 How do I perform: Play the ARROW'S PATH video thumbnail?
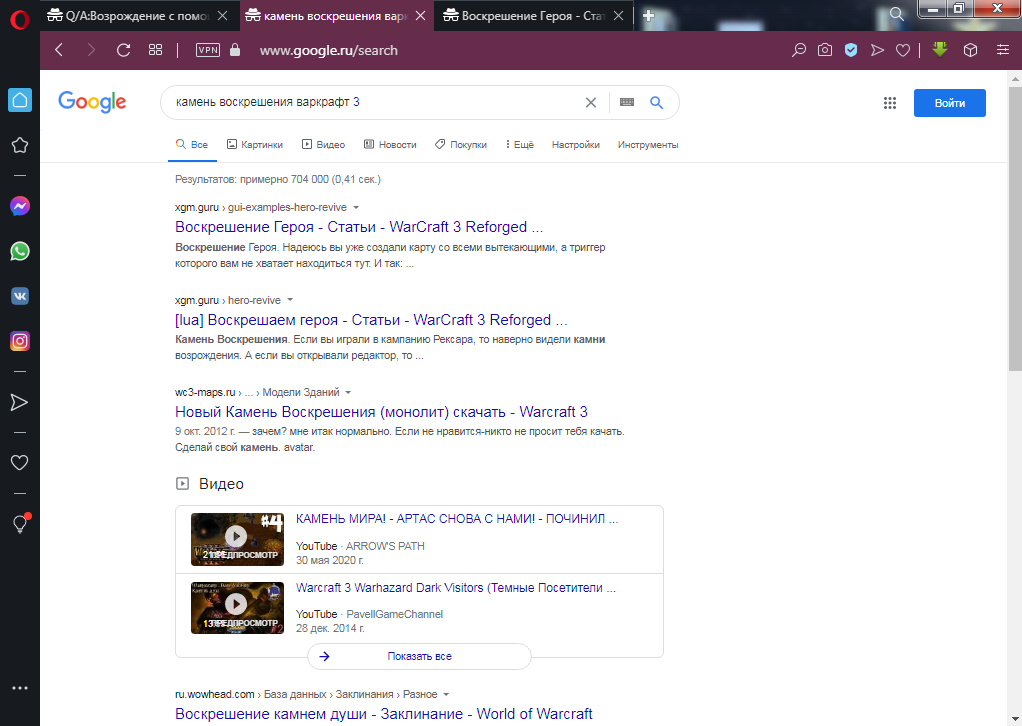237,539
